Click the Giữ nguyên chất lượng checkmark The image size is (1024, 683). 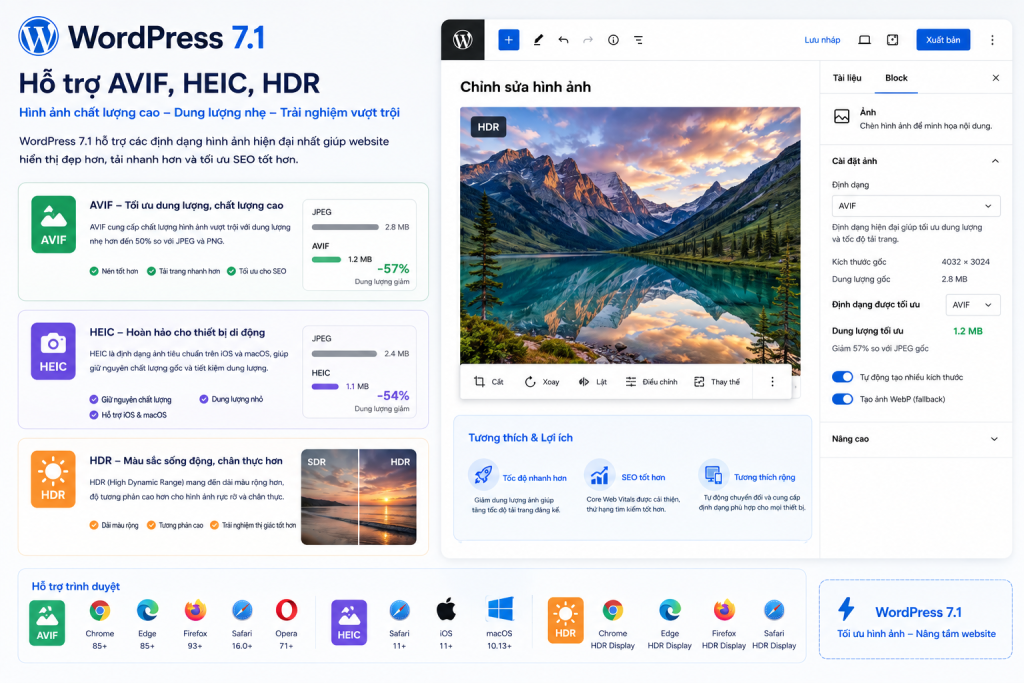click(94, 399)
